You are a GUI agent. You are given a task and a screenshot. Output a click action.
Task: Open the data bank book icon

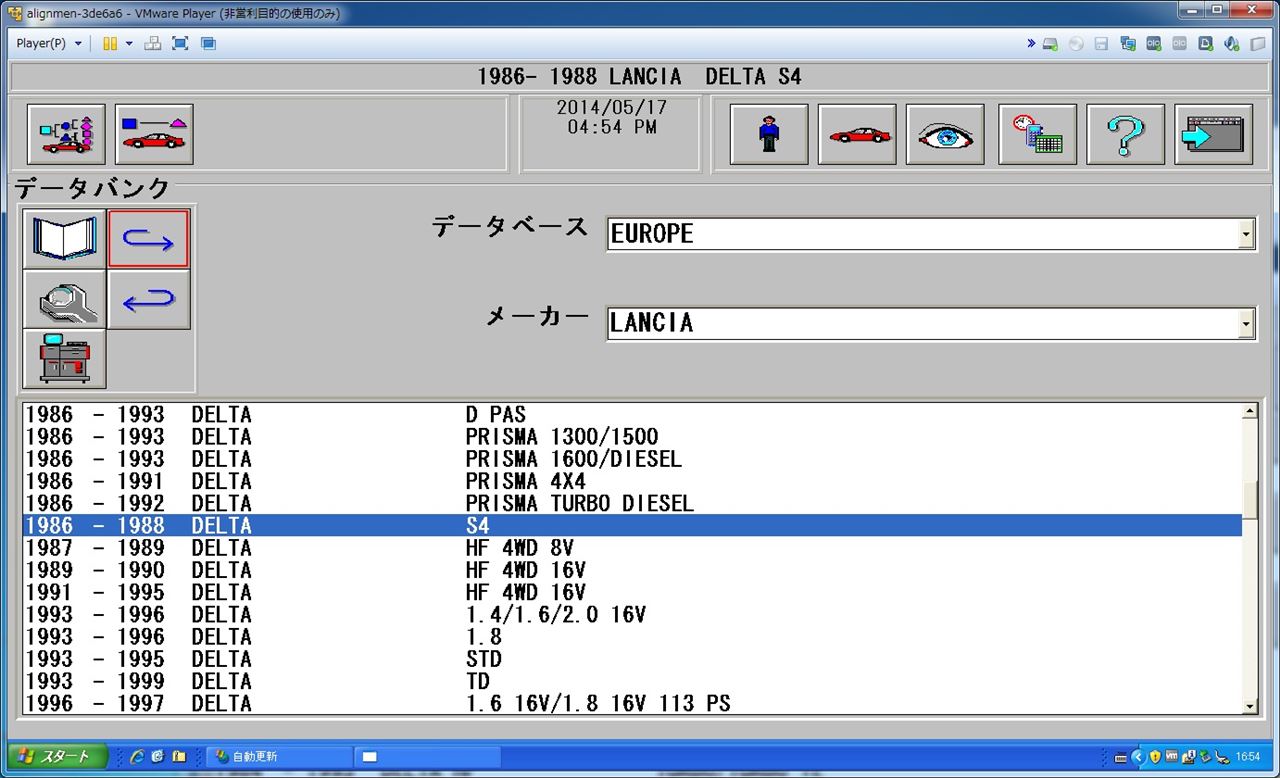click(65, 239)
